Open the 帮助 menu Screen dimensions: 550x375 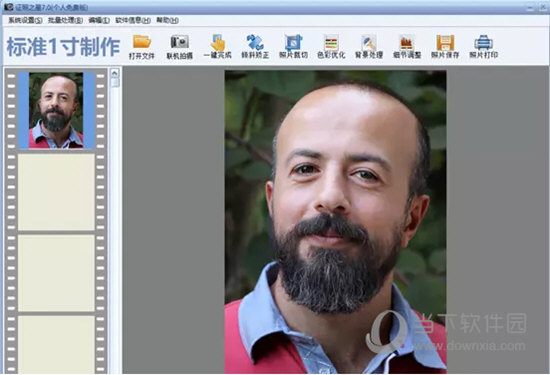click(x=167, y=20)
